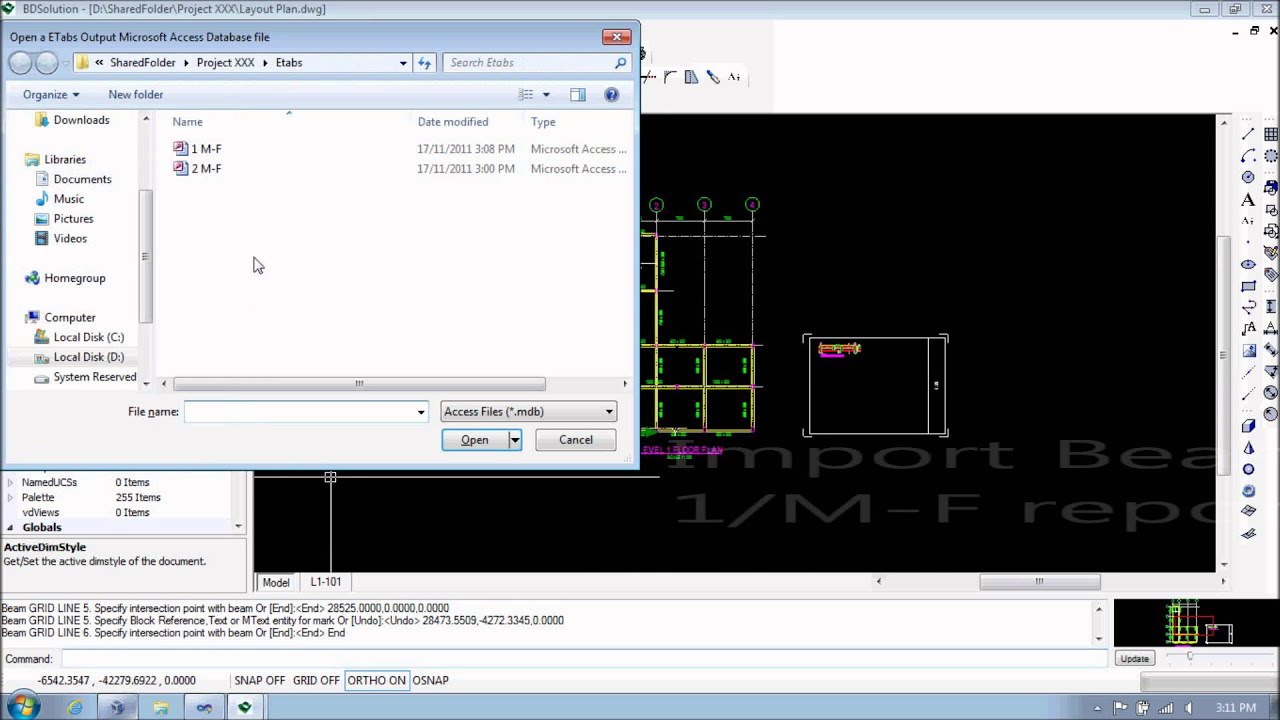Select the Line tool in right toolbar
The image size is (1280, 720).
point(1248,134)
